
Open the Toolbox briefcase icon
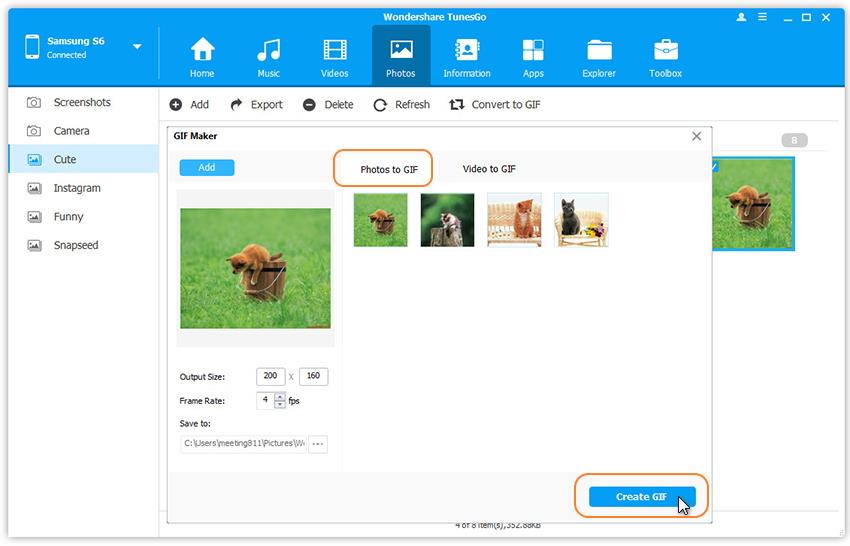pyautogui.click(x=665, y=50)
